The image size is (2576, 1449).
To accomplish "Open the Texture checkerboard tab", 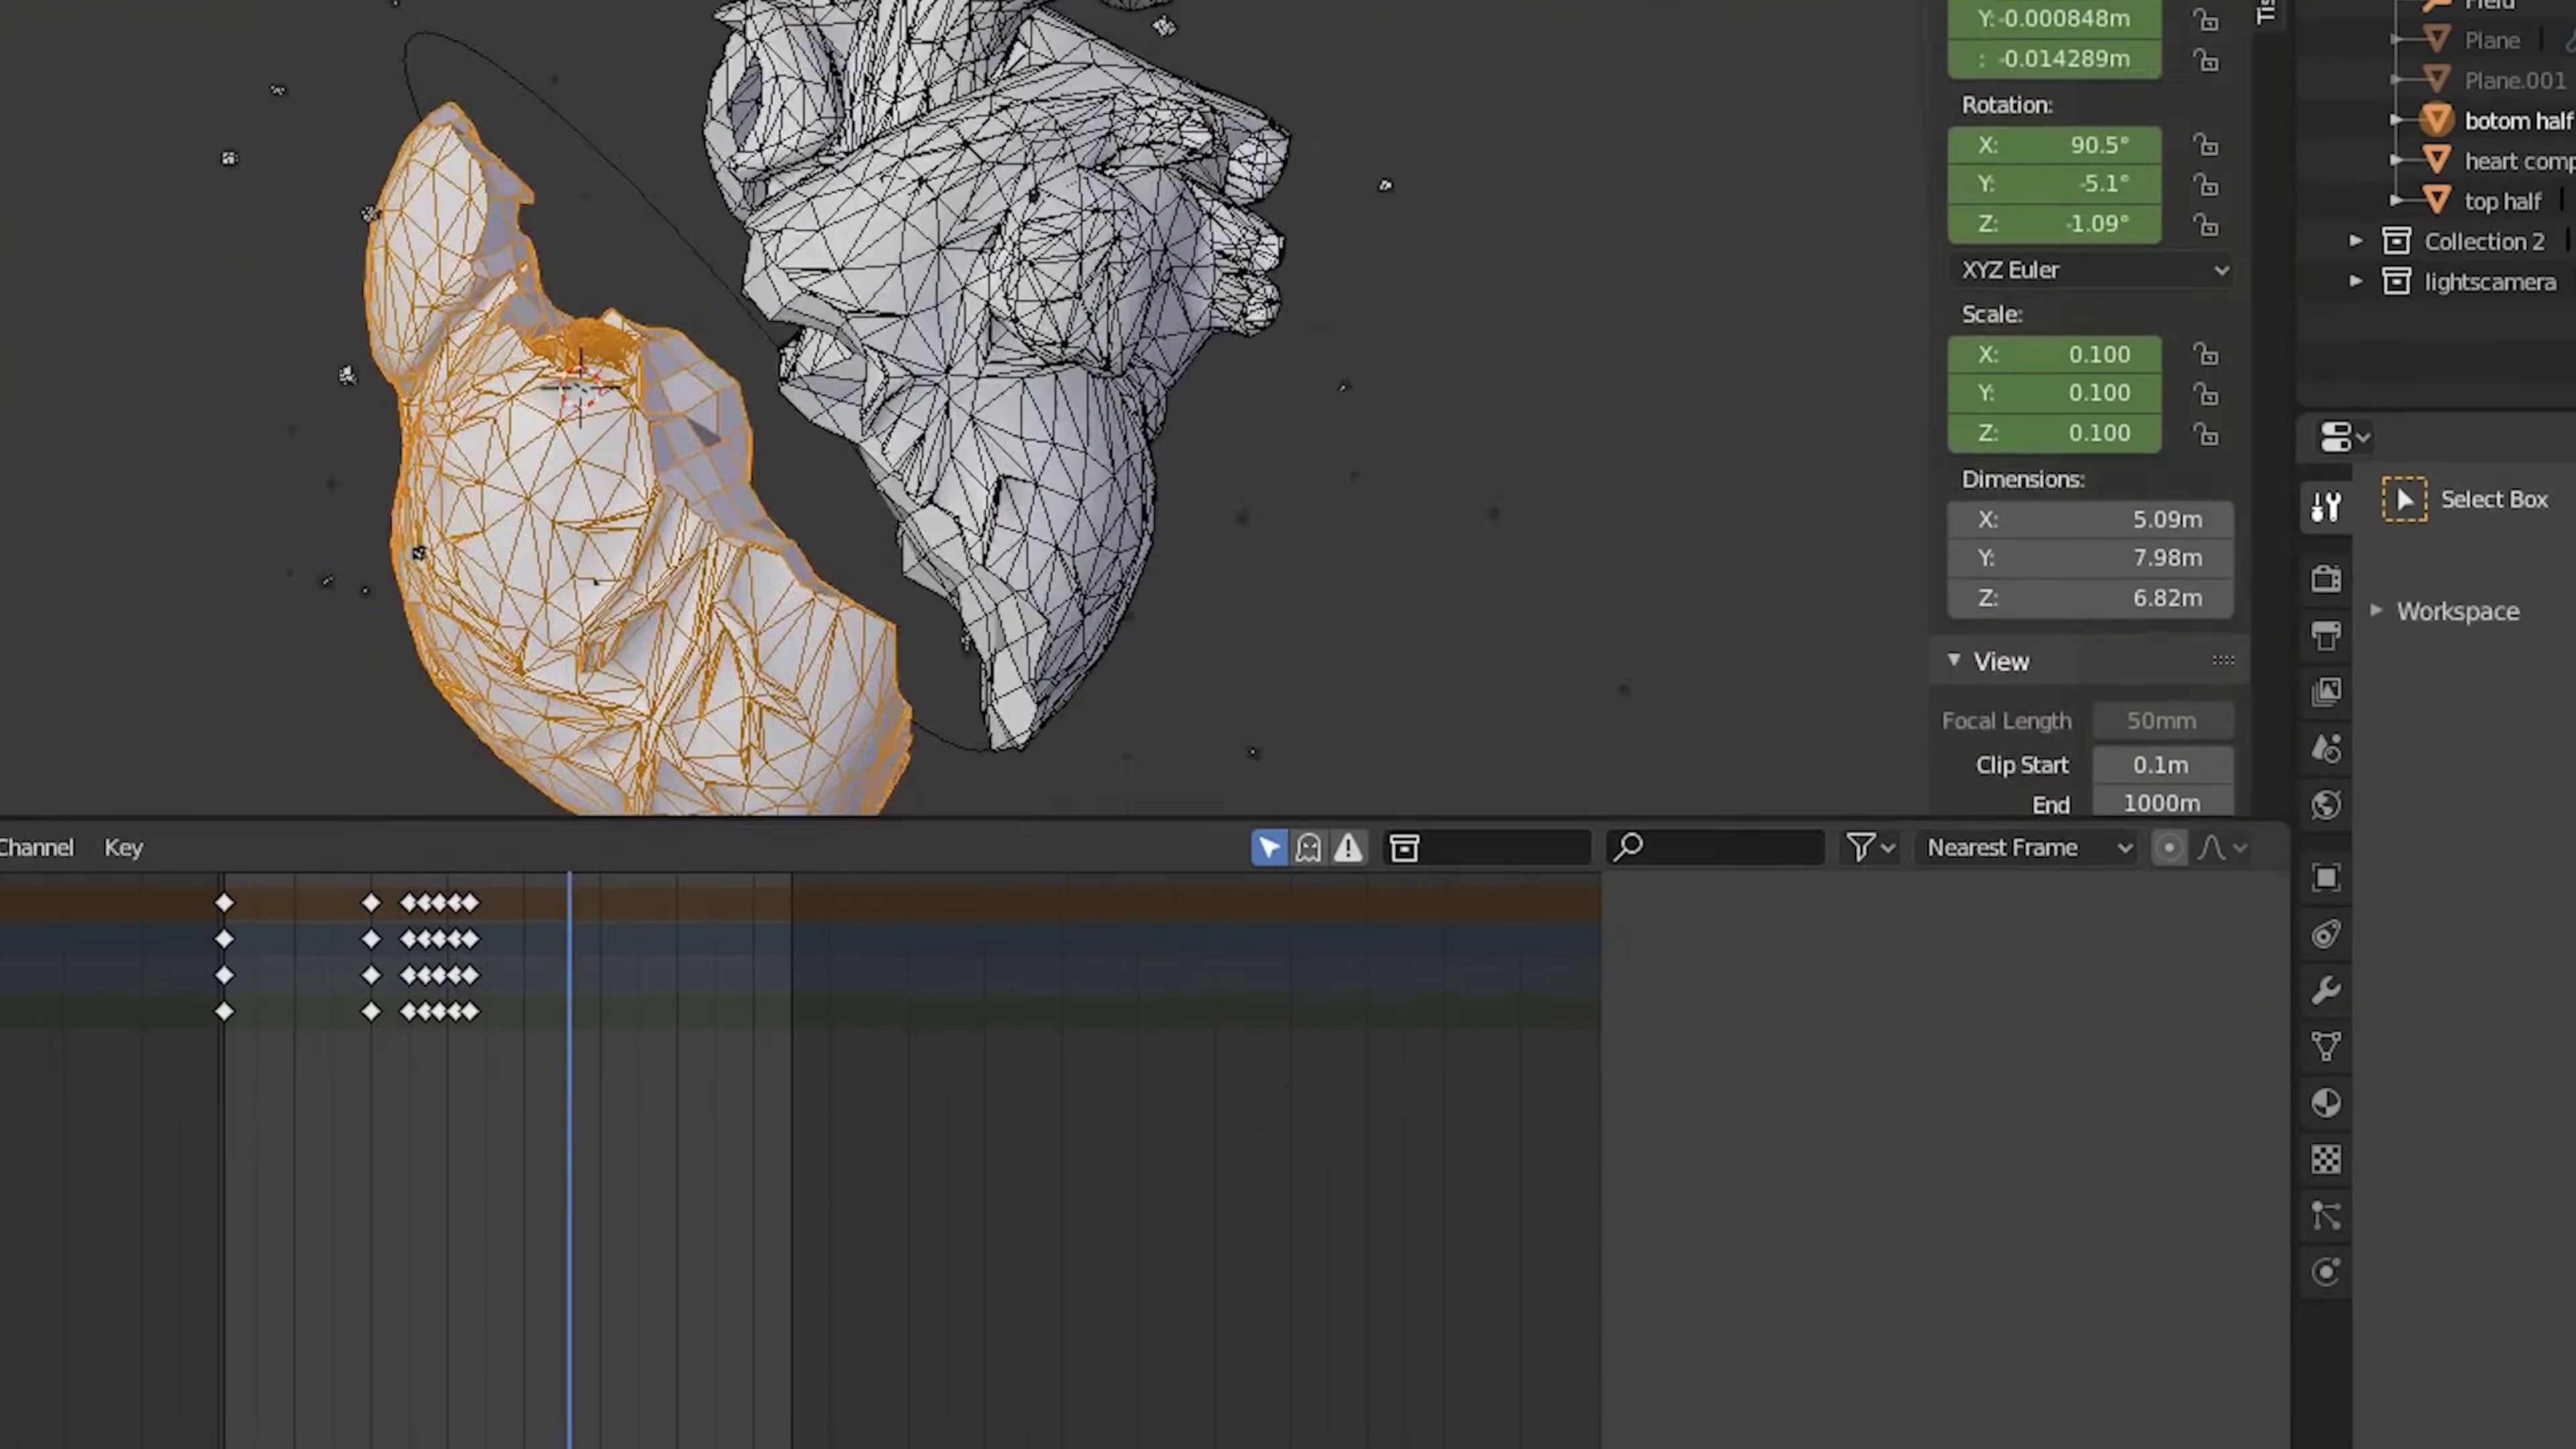I will click(x=2326, y=1160).
